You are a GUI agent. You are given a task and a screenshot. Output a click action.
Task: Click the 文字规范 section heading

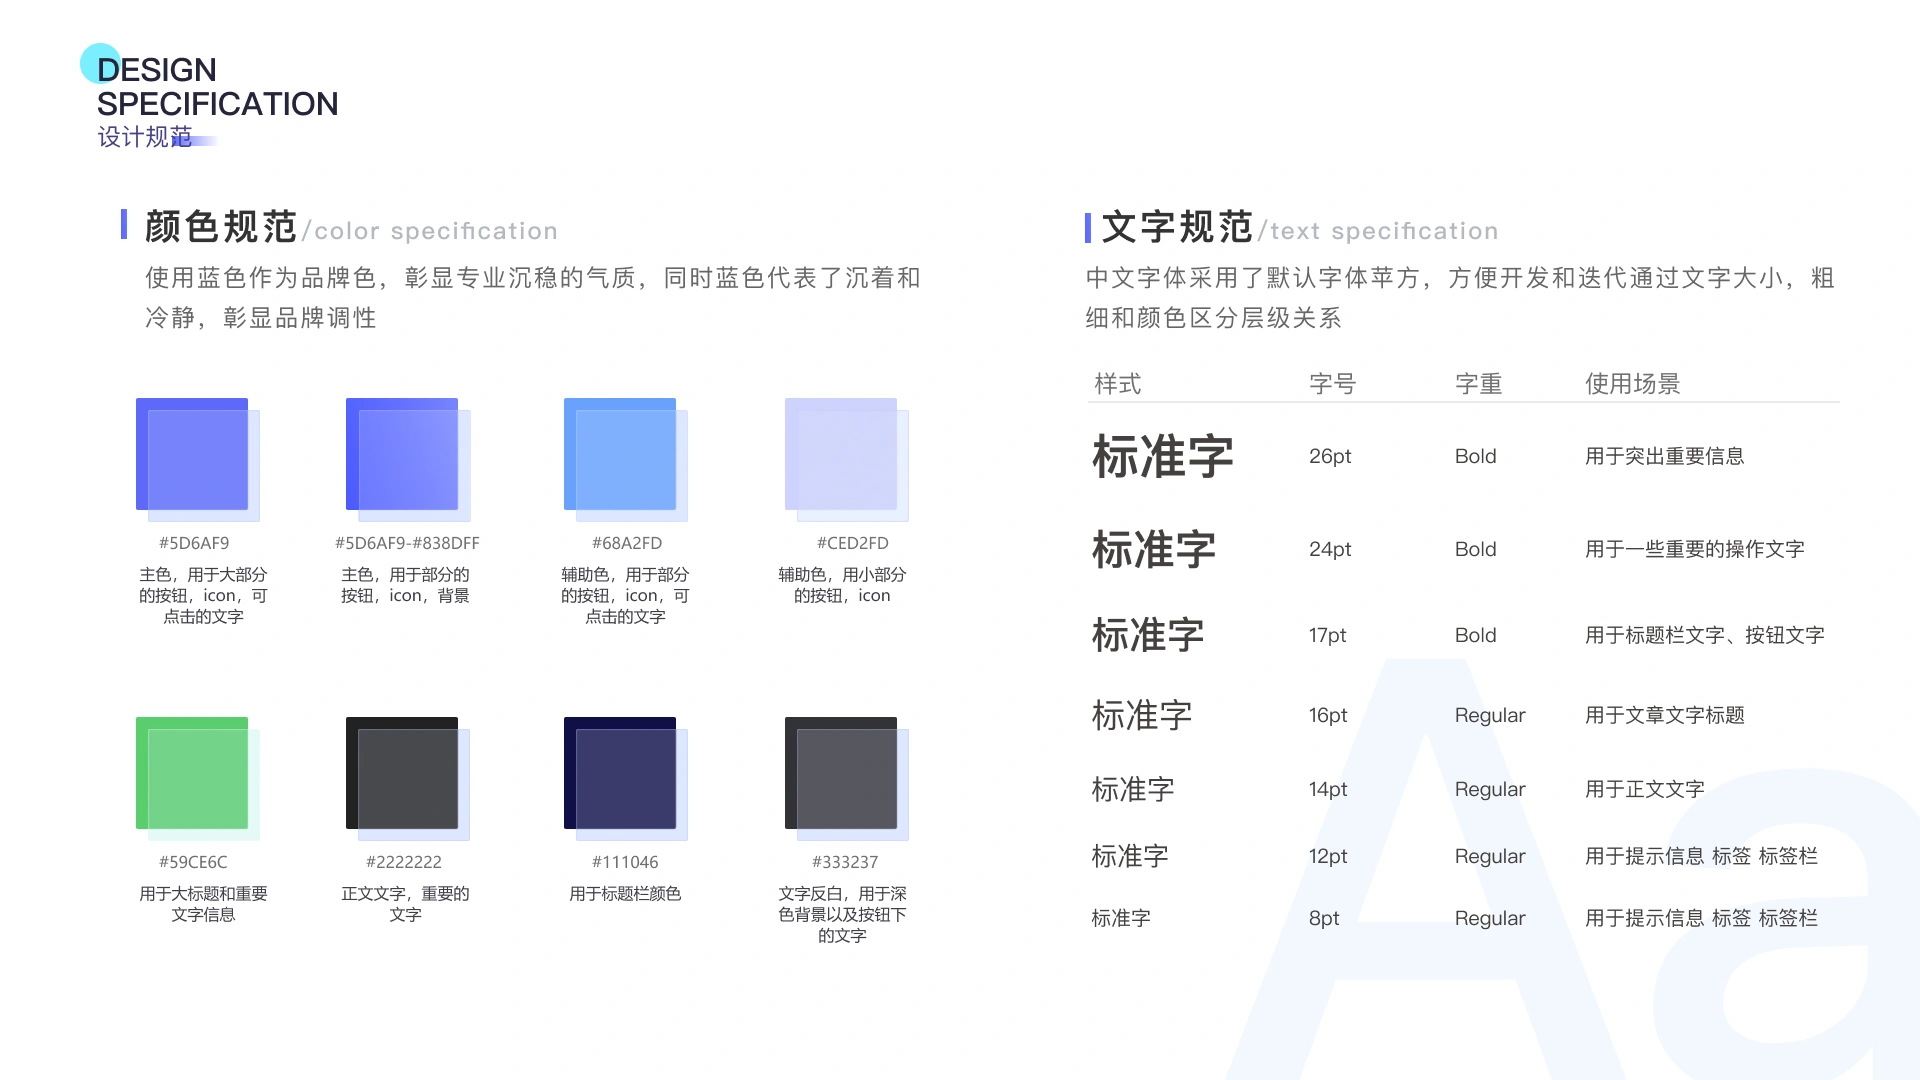click(x=1177, y=227)
